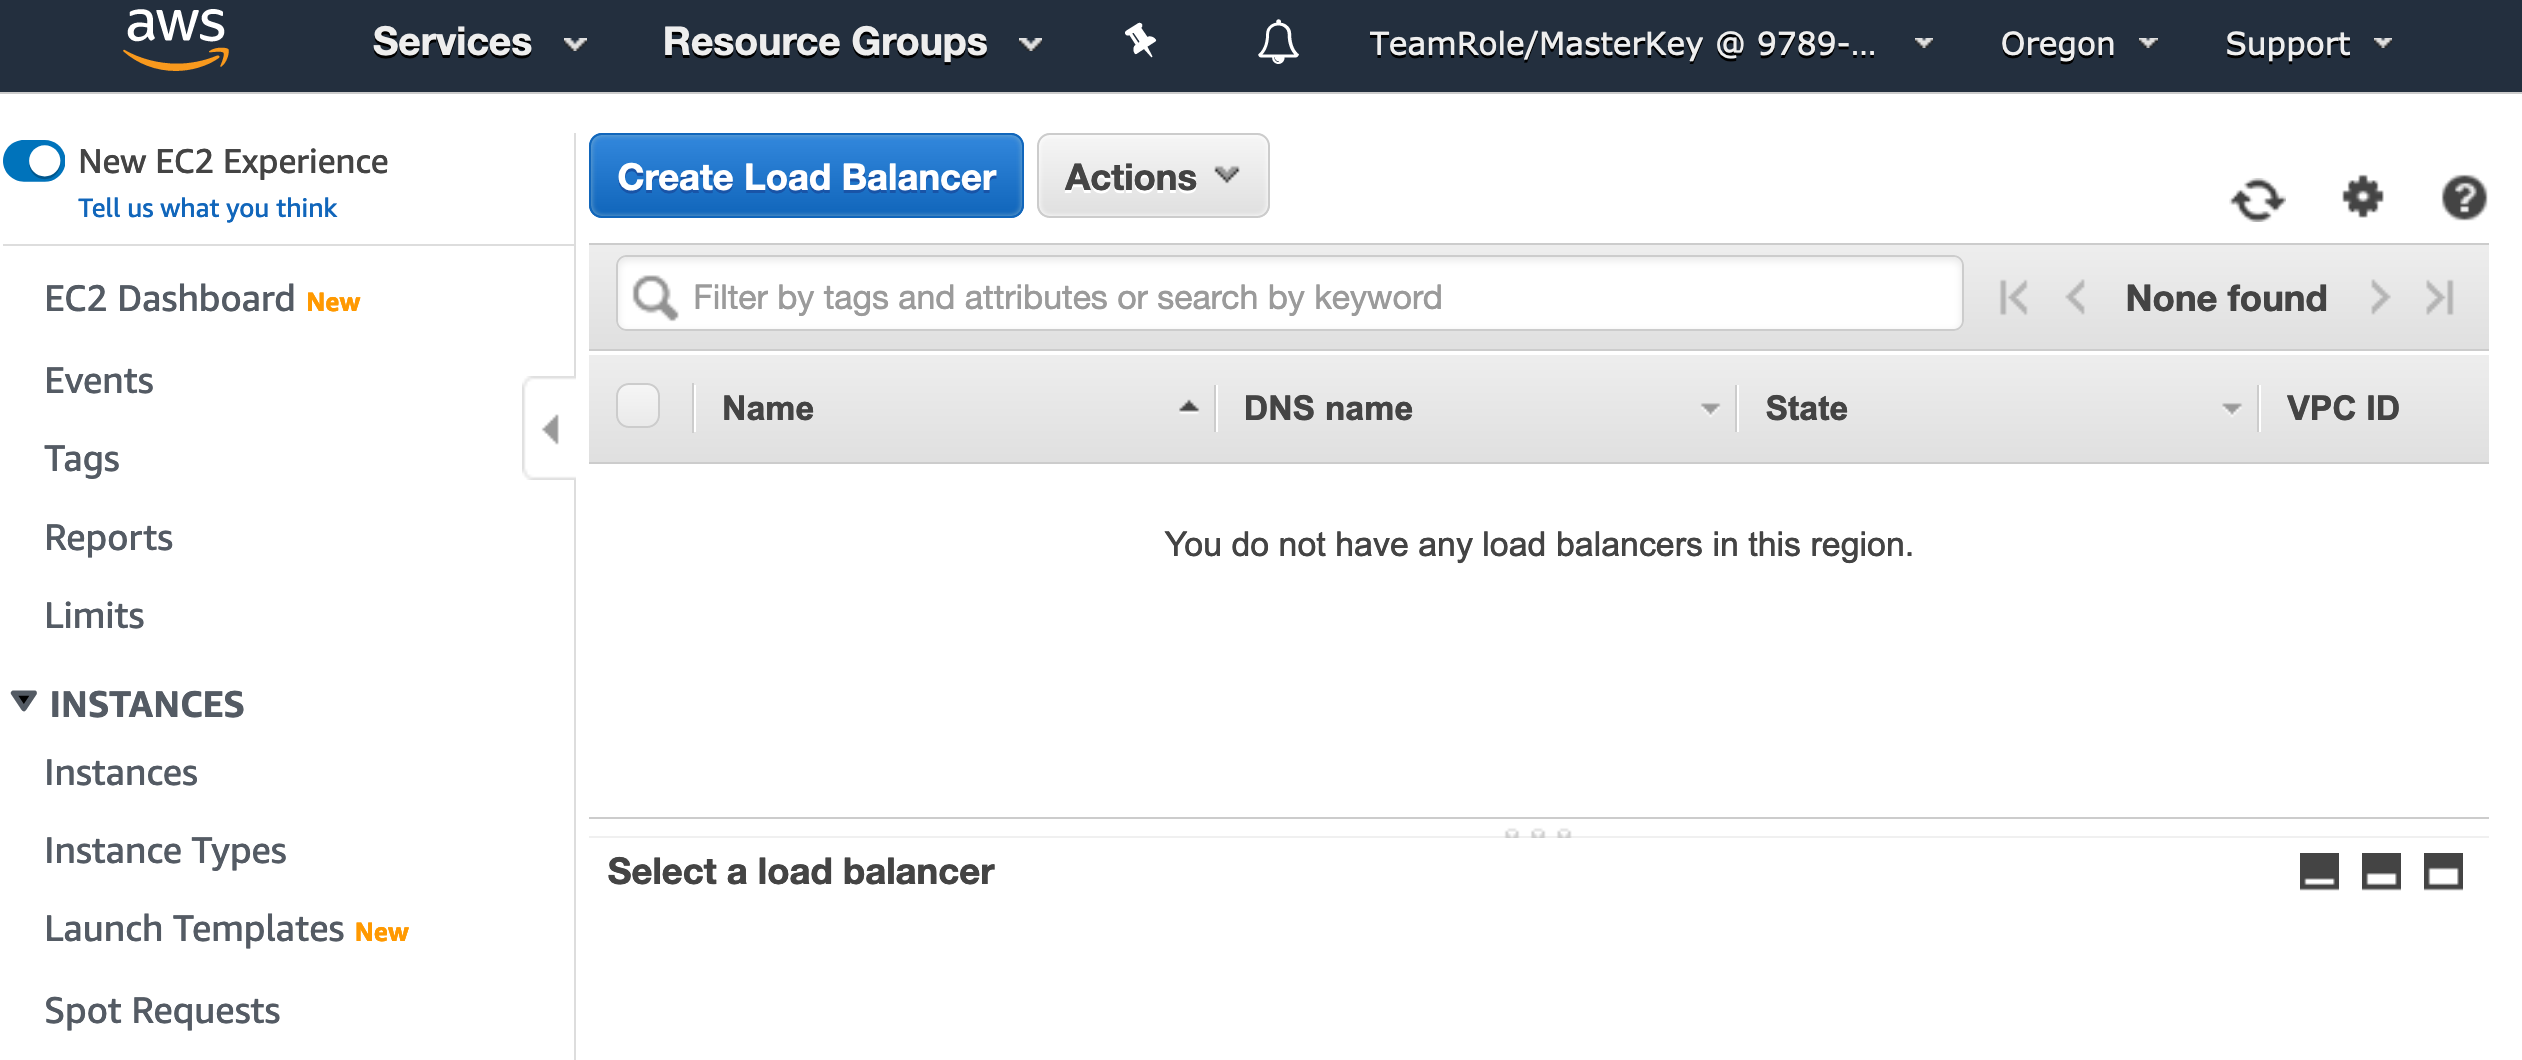
Task: Open the notifications bell
Action: tap(1278, 42)
